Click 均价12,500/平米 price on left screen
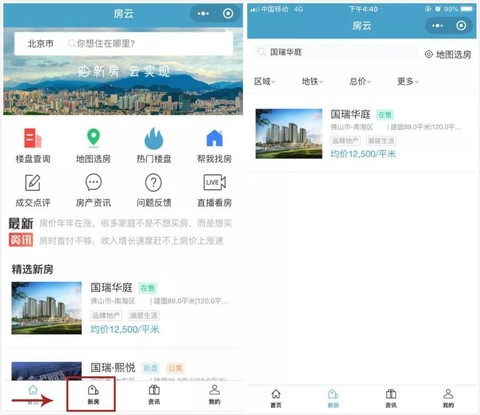 125,329
